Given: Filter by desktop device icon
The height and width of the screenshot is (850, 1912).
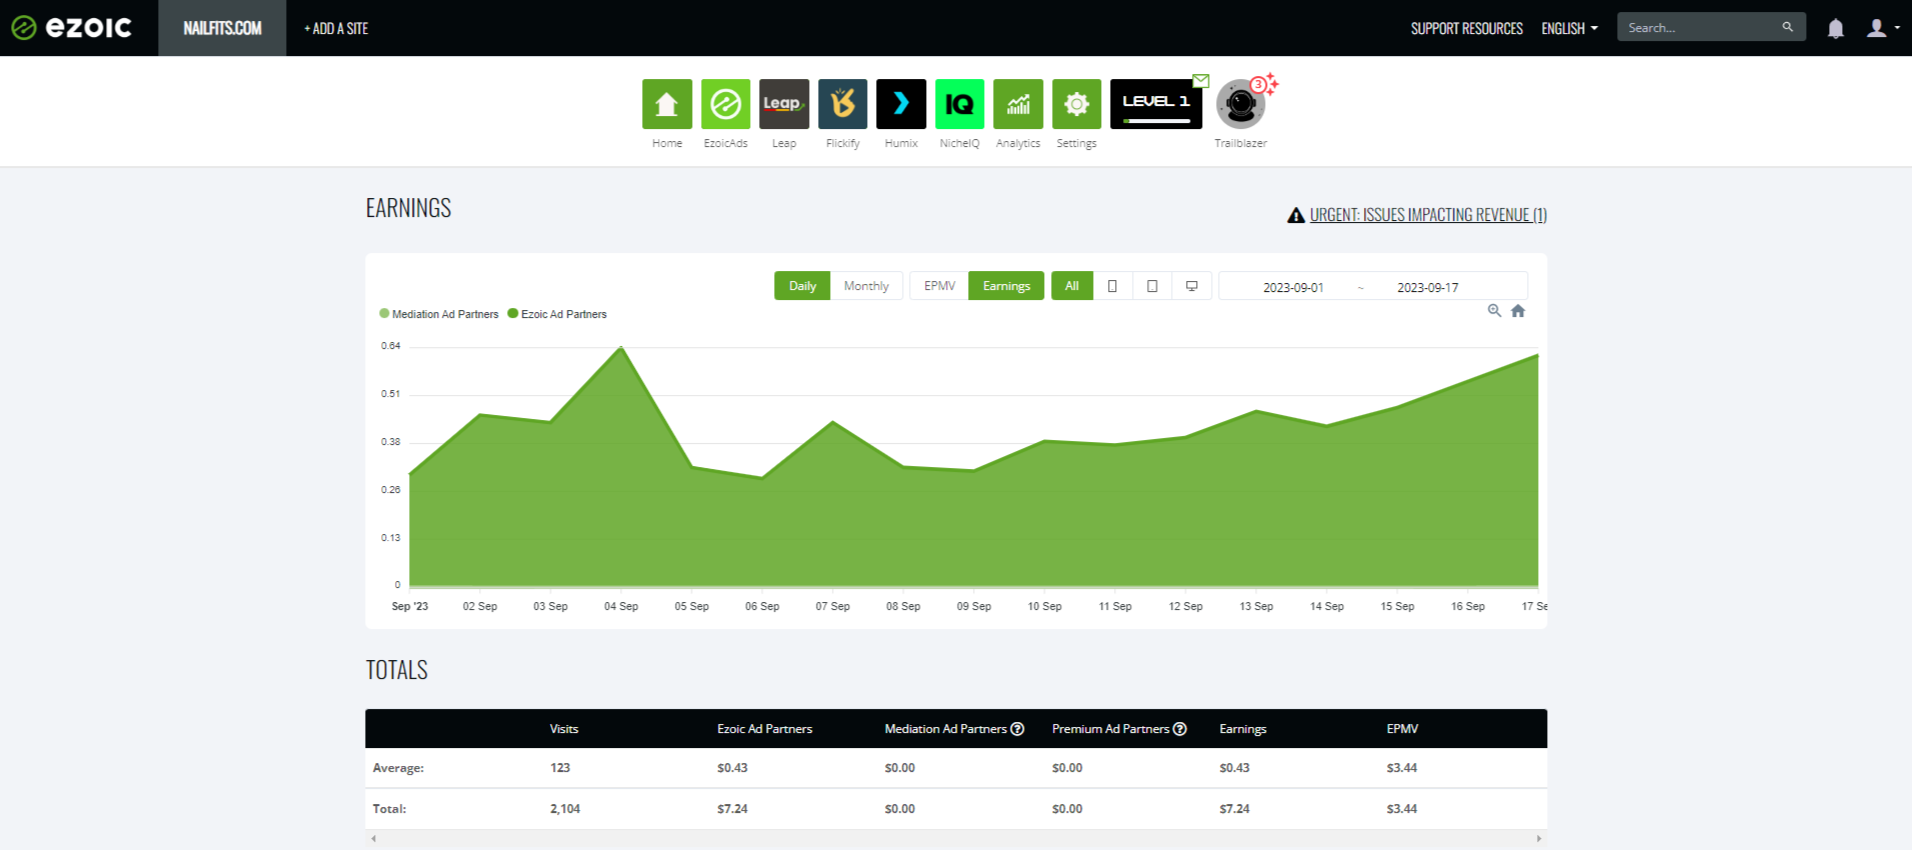Looking at the screenshot, I should pos(1192,286).
